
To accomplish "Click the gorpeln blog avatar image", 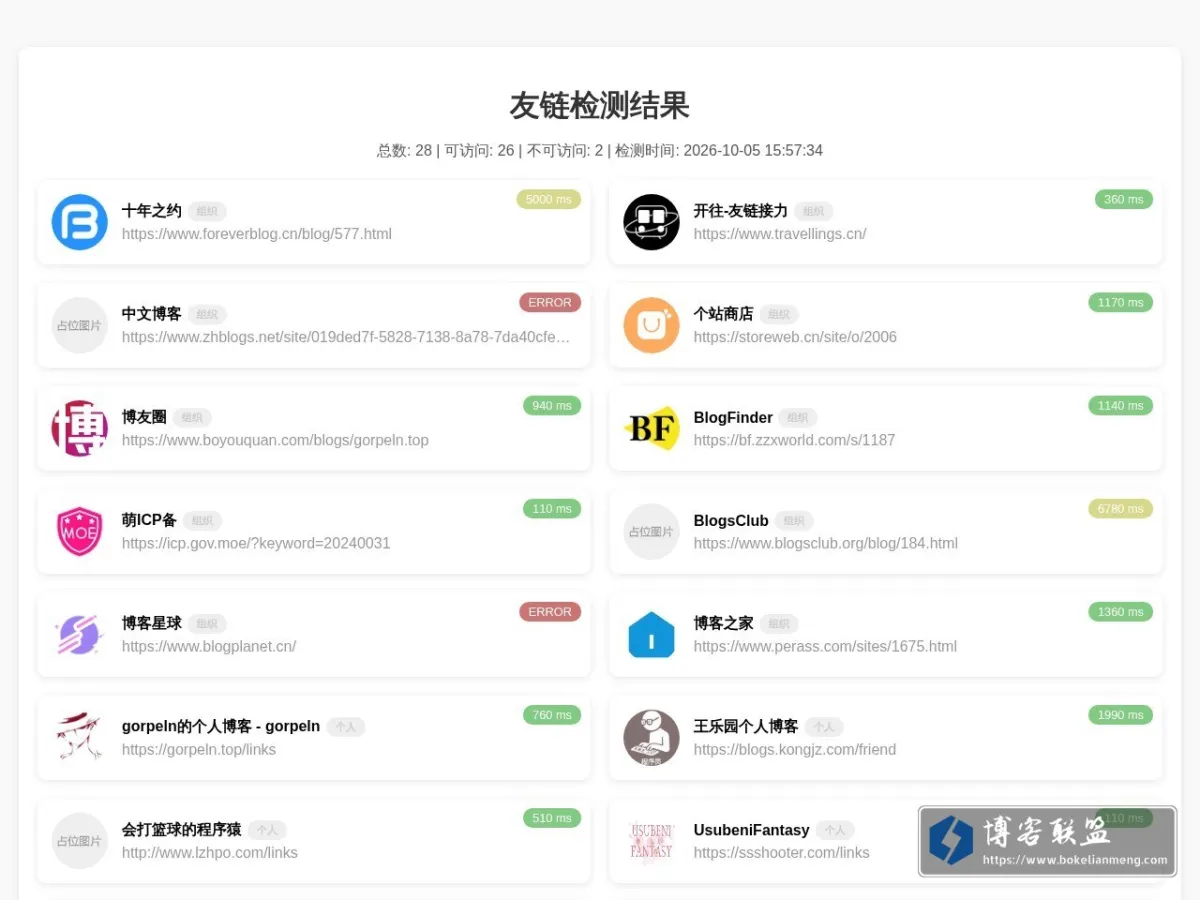I will pos(79,737).
